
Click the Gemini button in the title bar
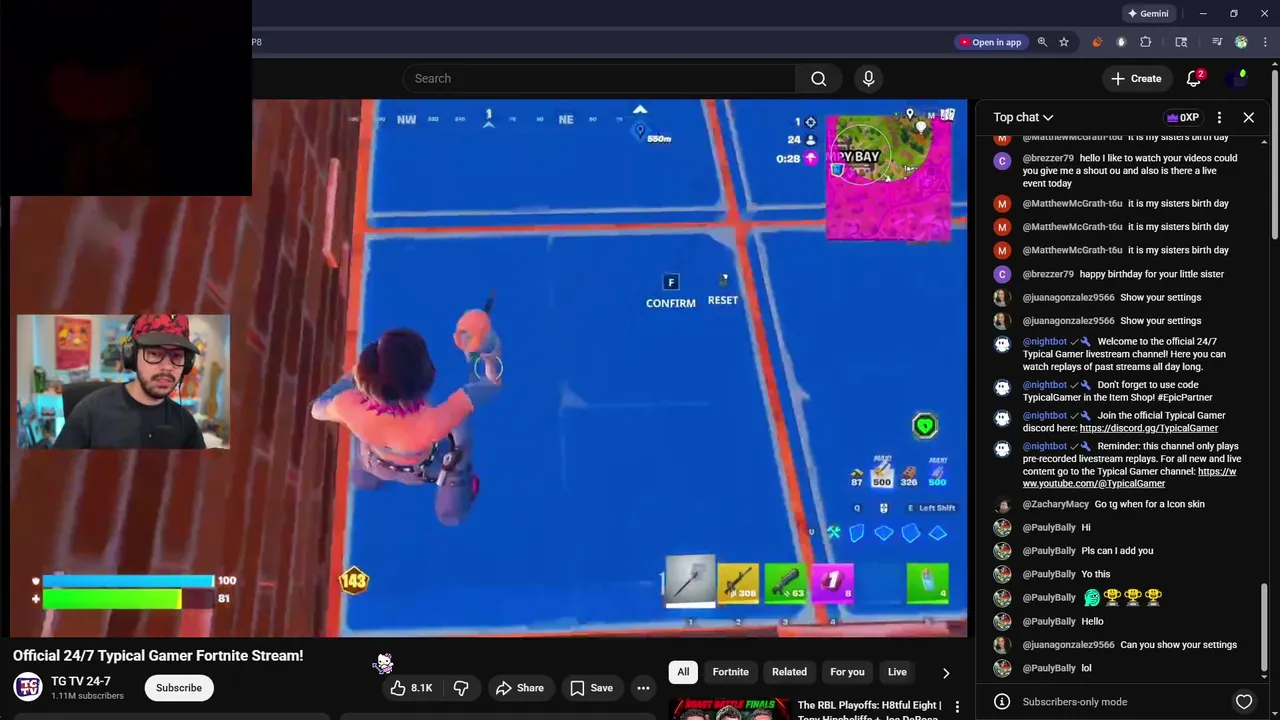pos(1148,14)
